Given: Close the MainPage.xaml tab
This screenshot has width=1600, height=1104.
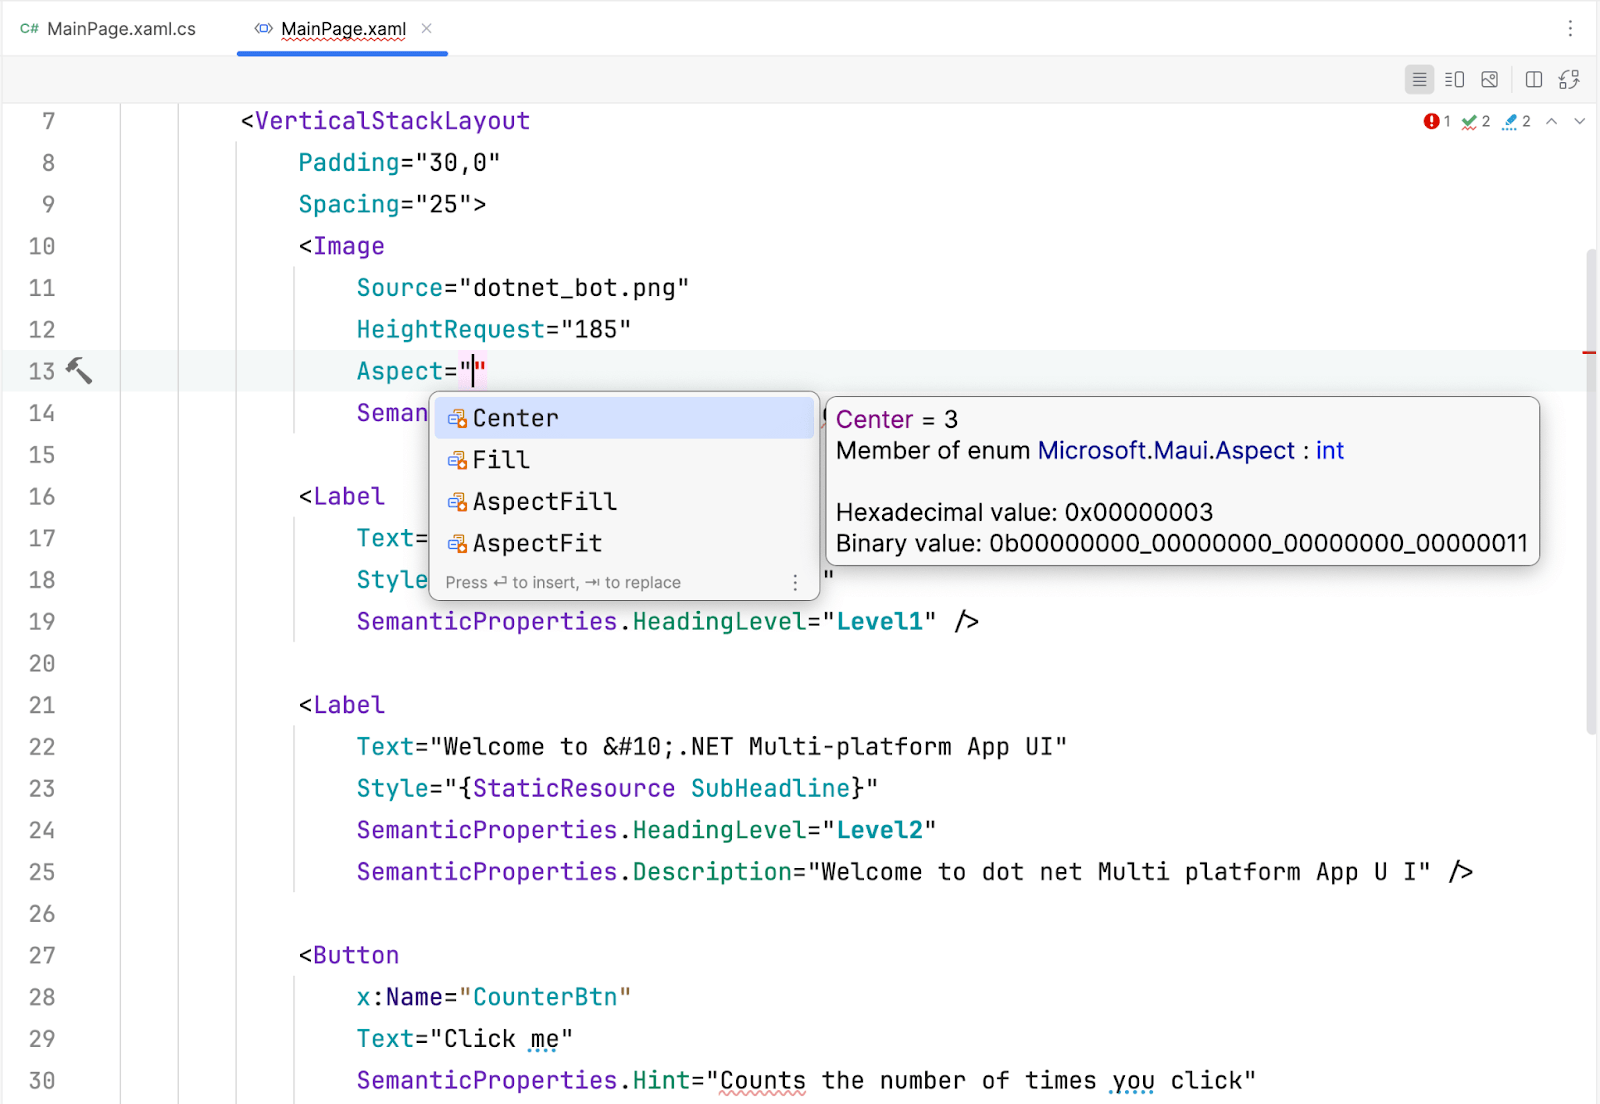Looking at the screenshot, I should pyautogui.click(x=427, y=29).
